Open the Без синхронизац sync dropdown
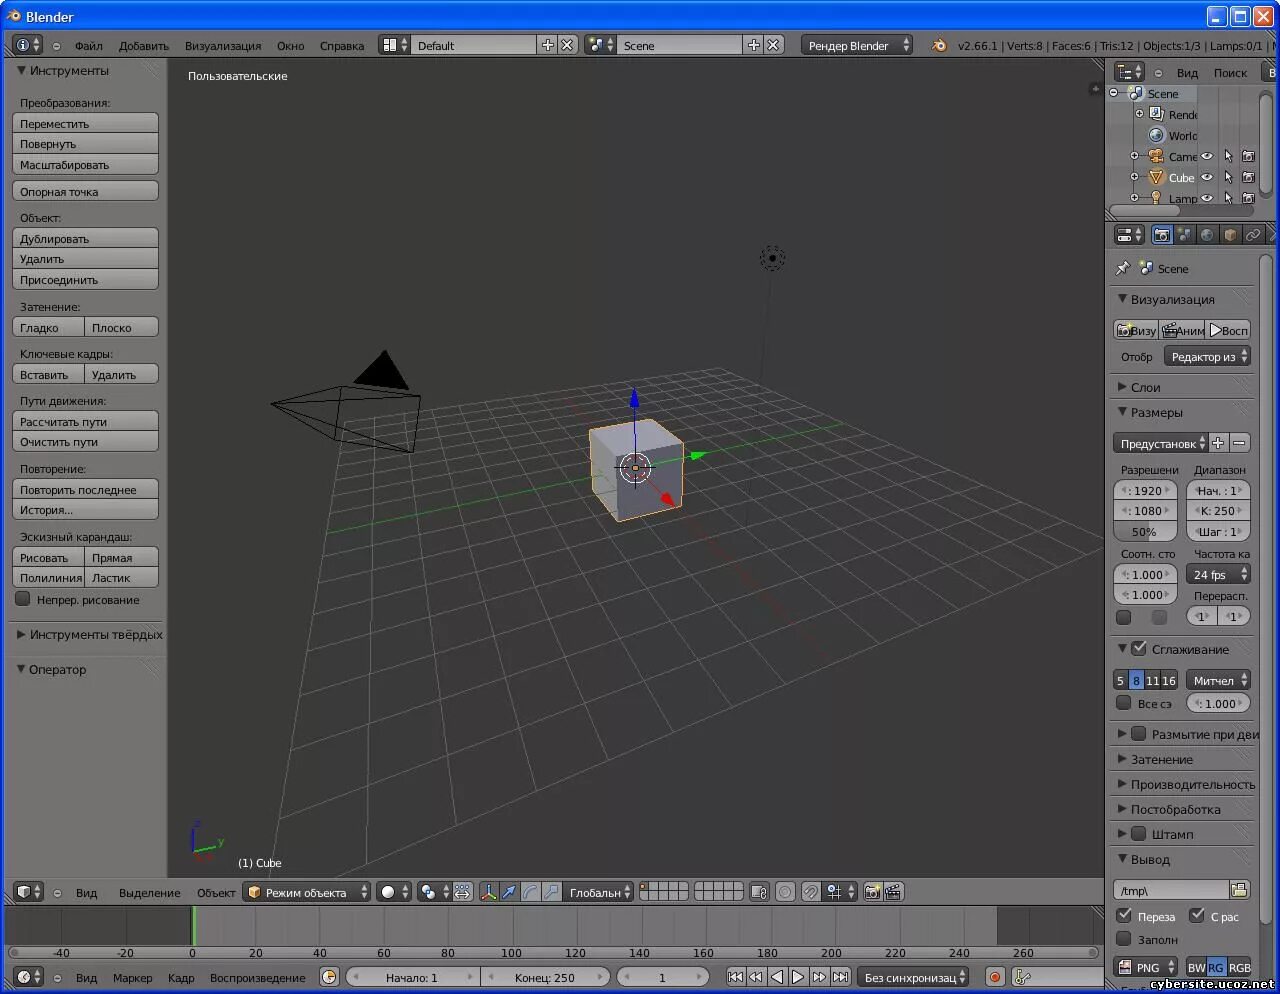The width and height of the screenshot is (1280, 994). tap(914, 977)
